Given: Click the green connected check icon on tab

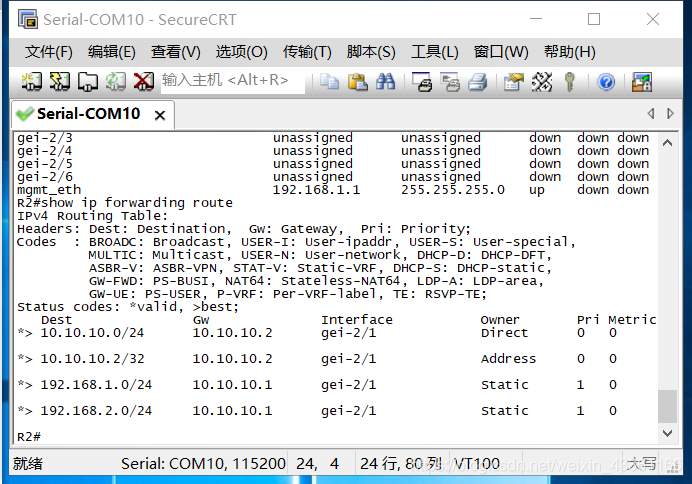Looking at the screenshot, I should (24, 114).
